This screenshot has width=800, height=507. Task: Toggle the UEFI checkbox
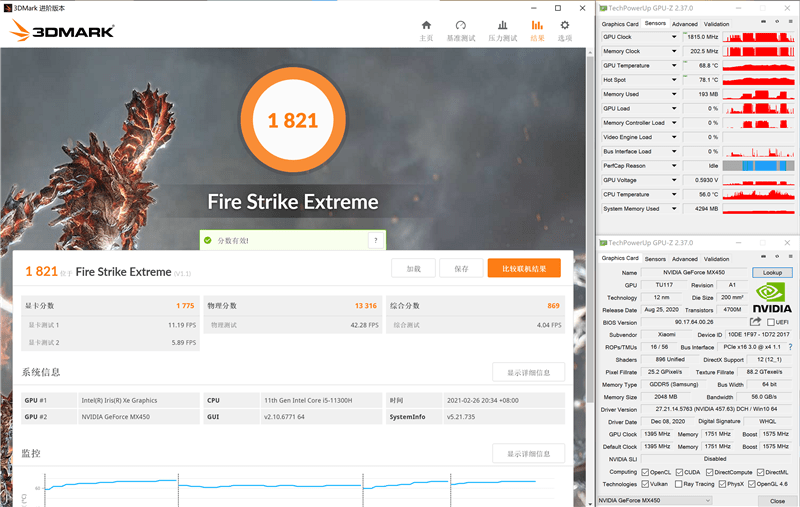771,322
